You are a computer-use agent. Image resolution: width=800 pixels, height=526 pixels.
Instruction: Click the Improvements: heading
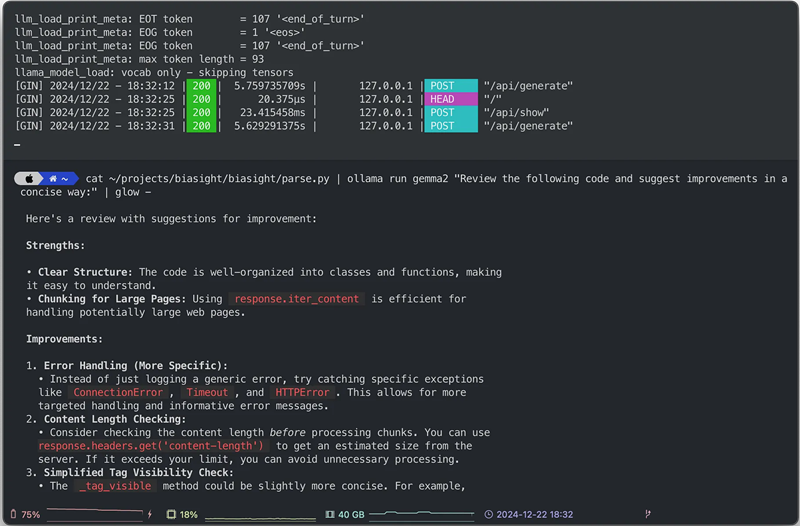[64, 339]
